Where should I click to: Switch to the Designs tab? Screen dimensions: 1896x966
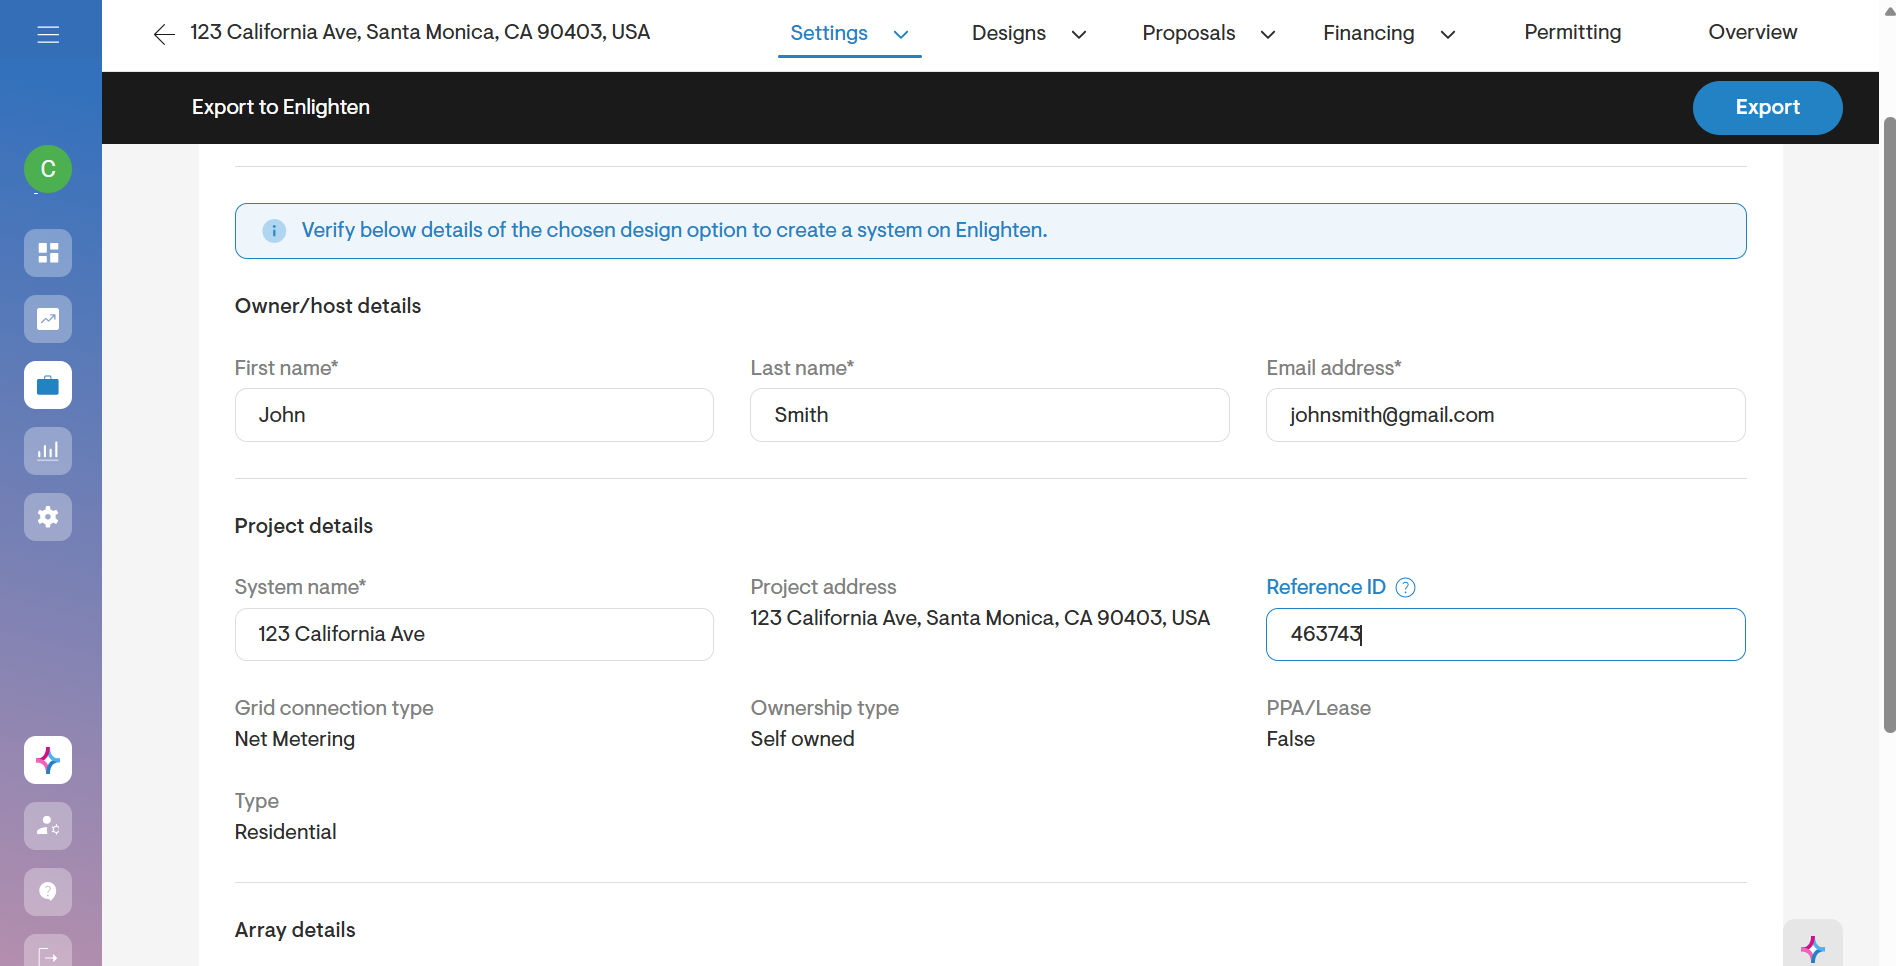point(1009,33)
